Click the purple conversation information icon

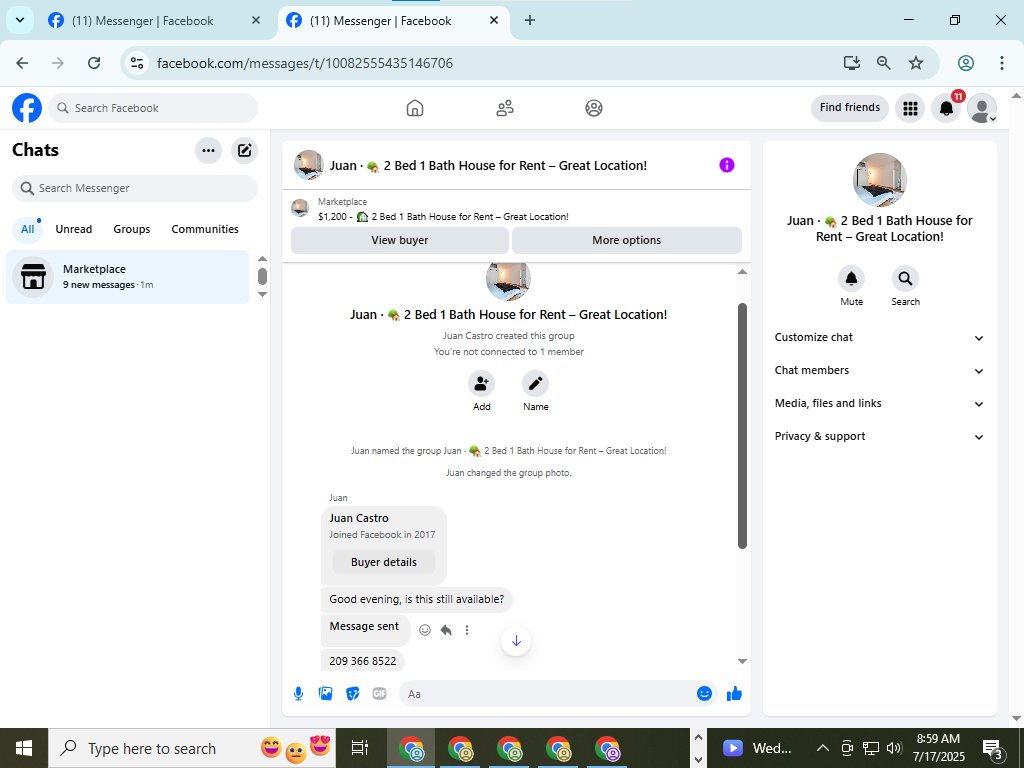pyautogui.click(x=727, y=165)
